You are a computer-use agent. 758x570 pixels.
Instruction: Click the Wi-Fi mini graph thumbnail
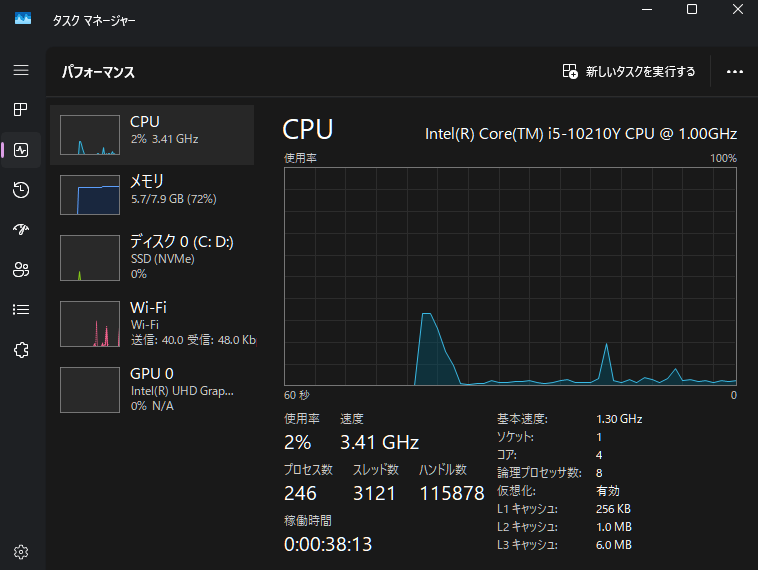[90, 324]
